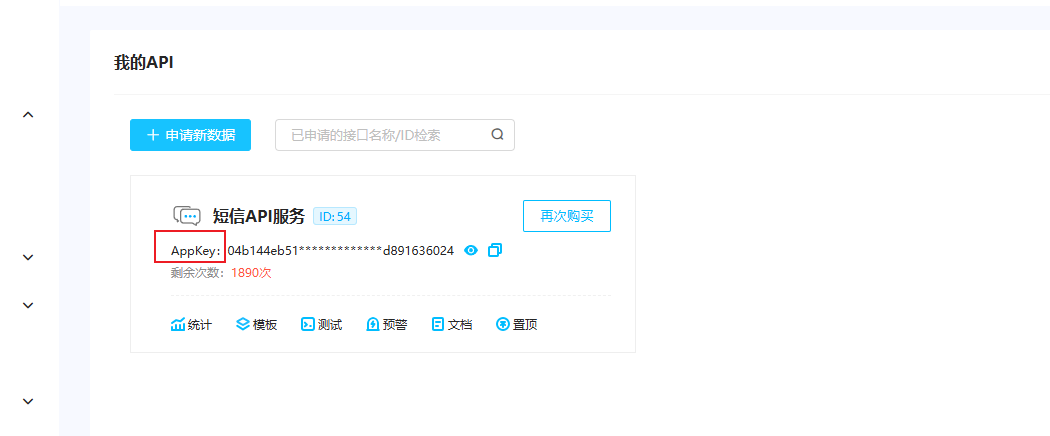The image size is (1050, 436).
Task: Collapse the sidebar section with up chevron
Action: click(x=28, y=115)
